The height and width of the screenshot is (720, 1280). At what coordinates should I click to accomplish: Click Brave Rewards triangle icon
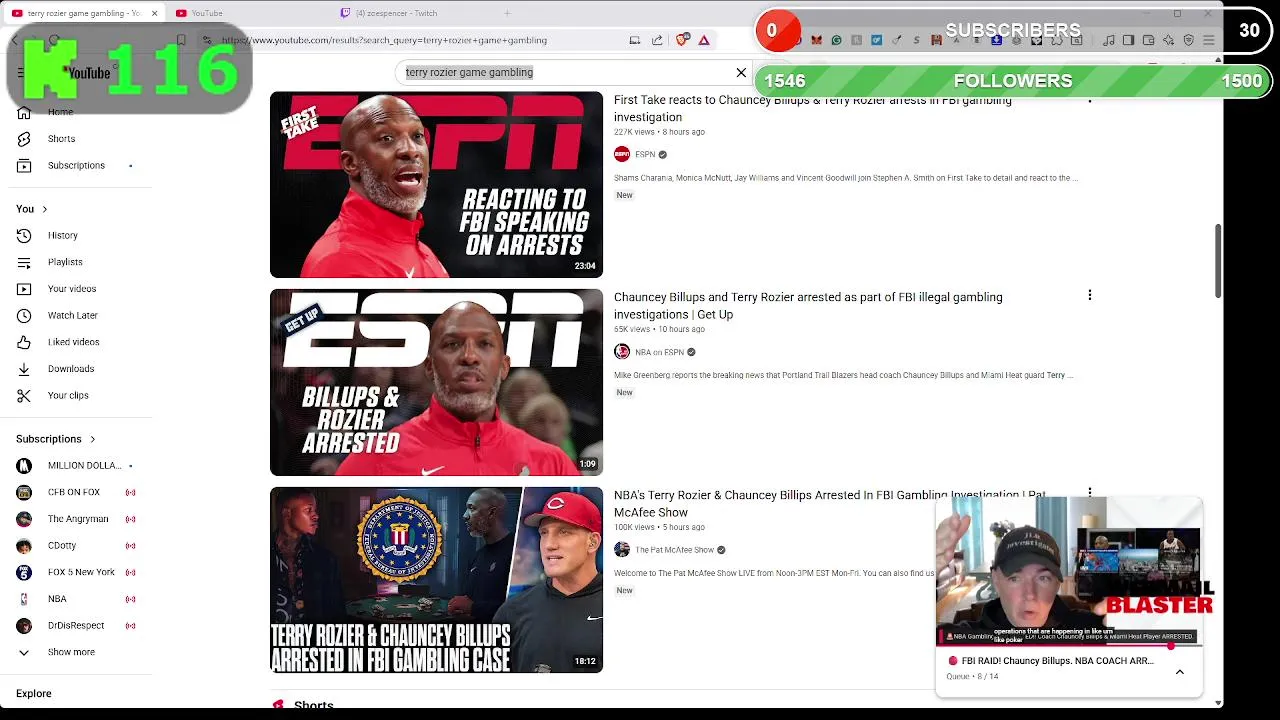click(x=704, y=40)
